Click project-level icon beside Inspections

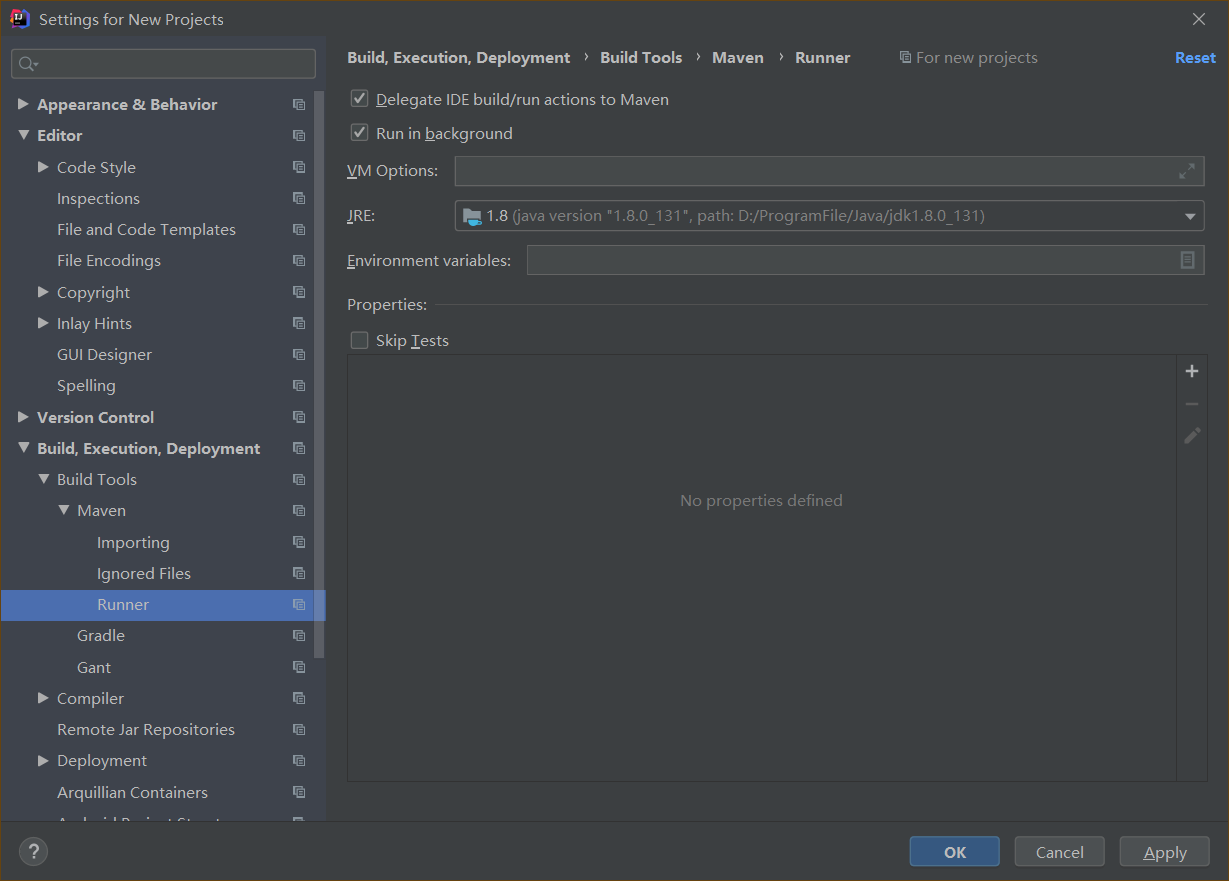(298, 198)
